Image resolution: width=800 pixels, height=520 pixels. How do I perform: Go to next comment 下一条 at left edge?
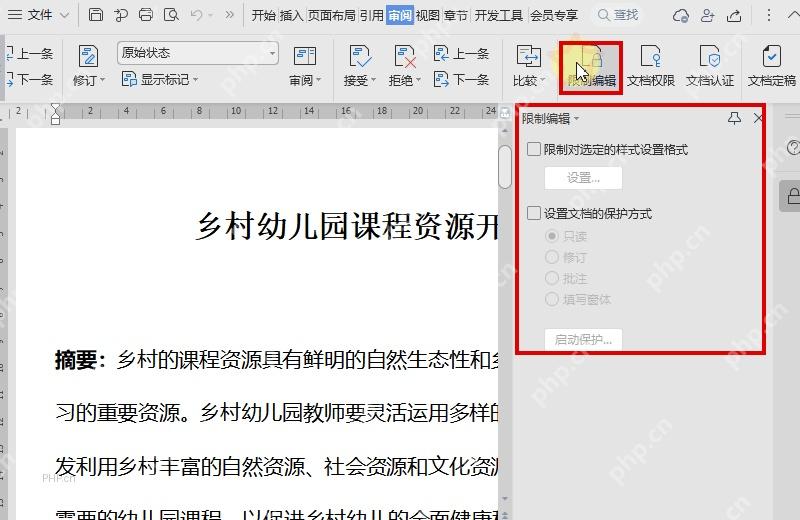tap(30, 80)
